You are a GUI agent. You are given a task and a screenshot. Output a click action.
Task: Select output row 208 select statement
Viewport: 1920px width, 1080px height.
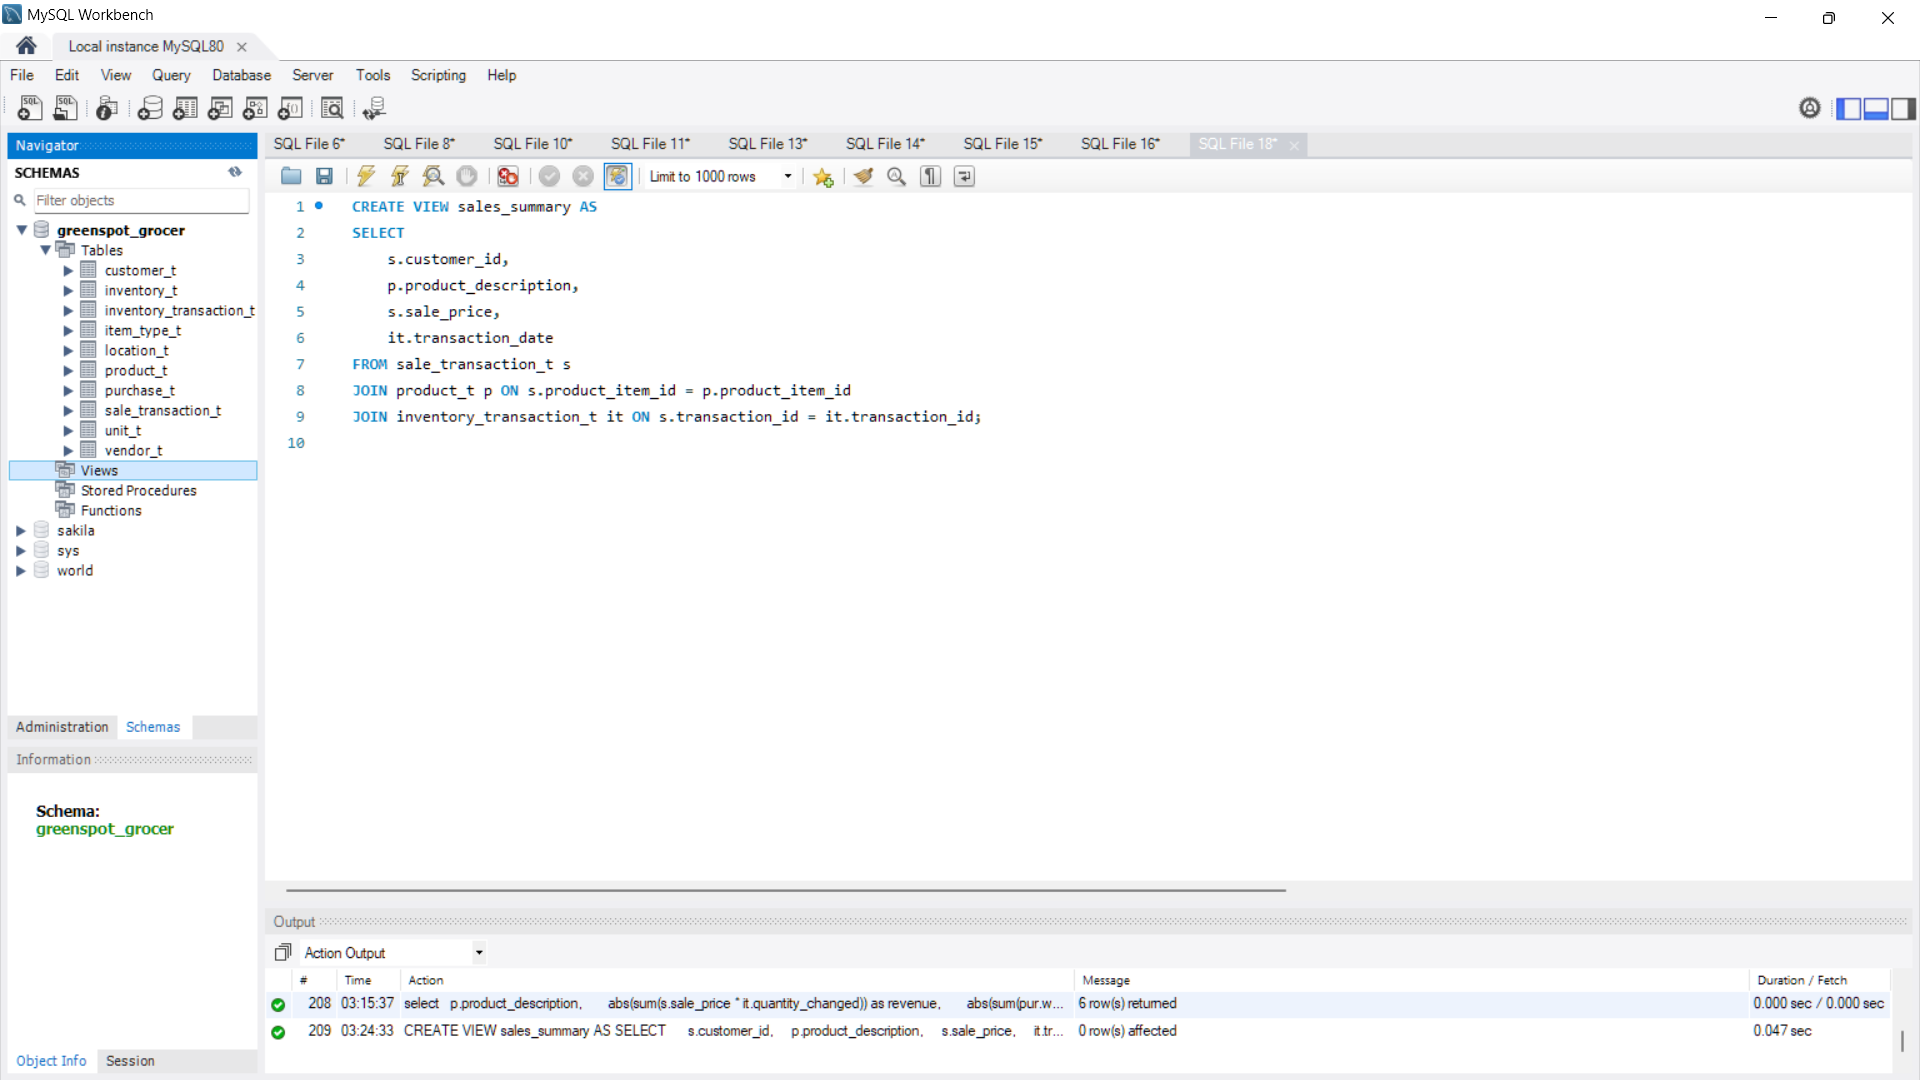1078,1004
